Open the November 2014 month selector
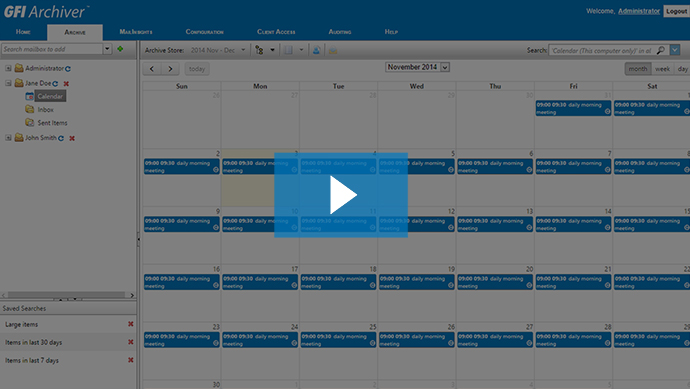Screen dimensions: 690x389 point(417,67)
